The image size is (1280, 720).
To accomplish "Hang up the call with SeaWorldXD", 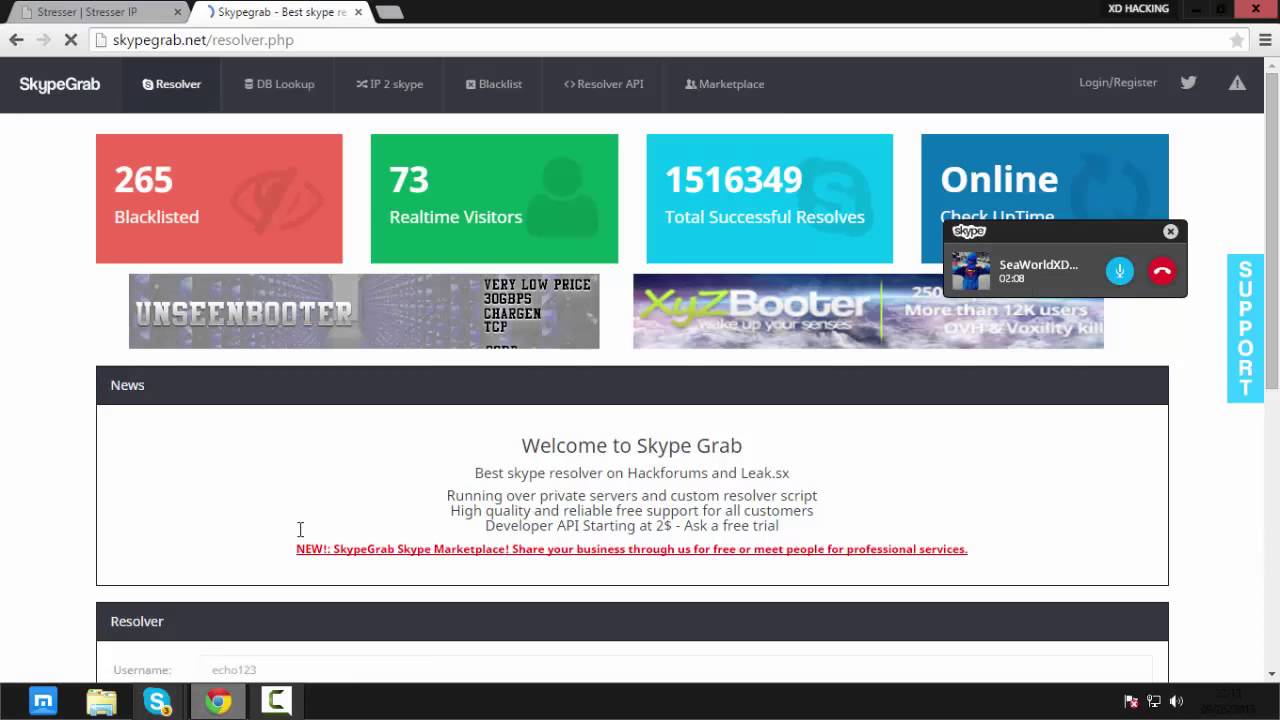I will point(1162,271).
